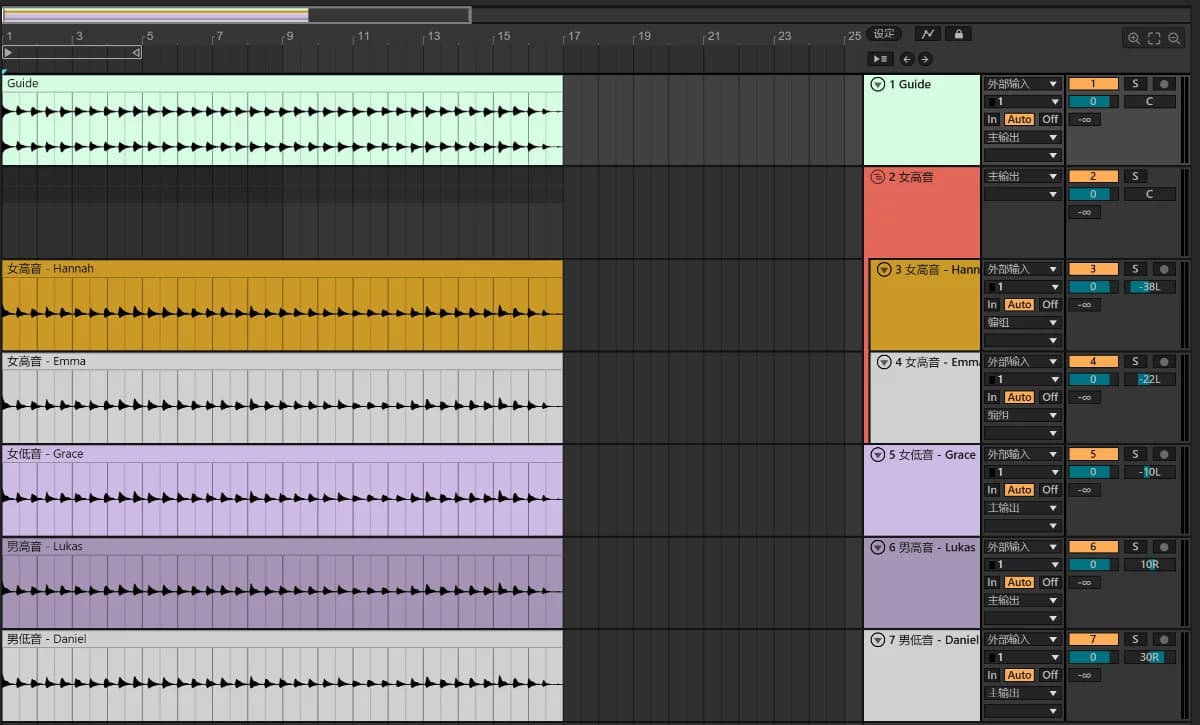The width and height of the screenshot is (1200, 725).
Task: Click the right arrow navigation icon
Action: (924, 59)
